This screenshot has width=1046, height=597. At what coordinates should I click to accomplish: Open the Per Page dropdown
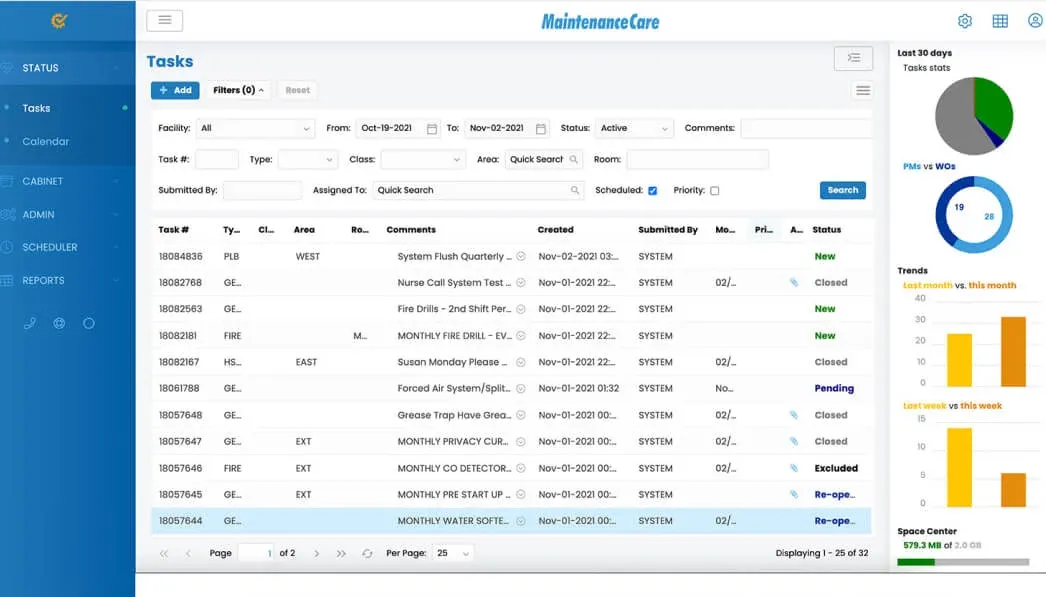[453, 554]
